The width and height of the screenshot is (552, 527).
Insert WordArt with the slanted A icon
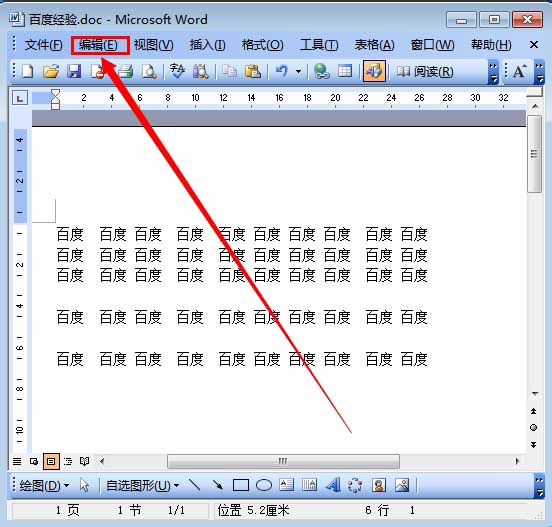[333, 485]
